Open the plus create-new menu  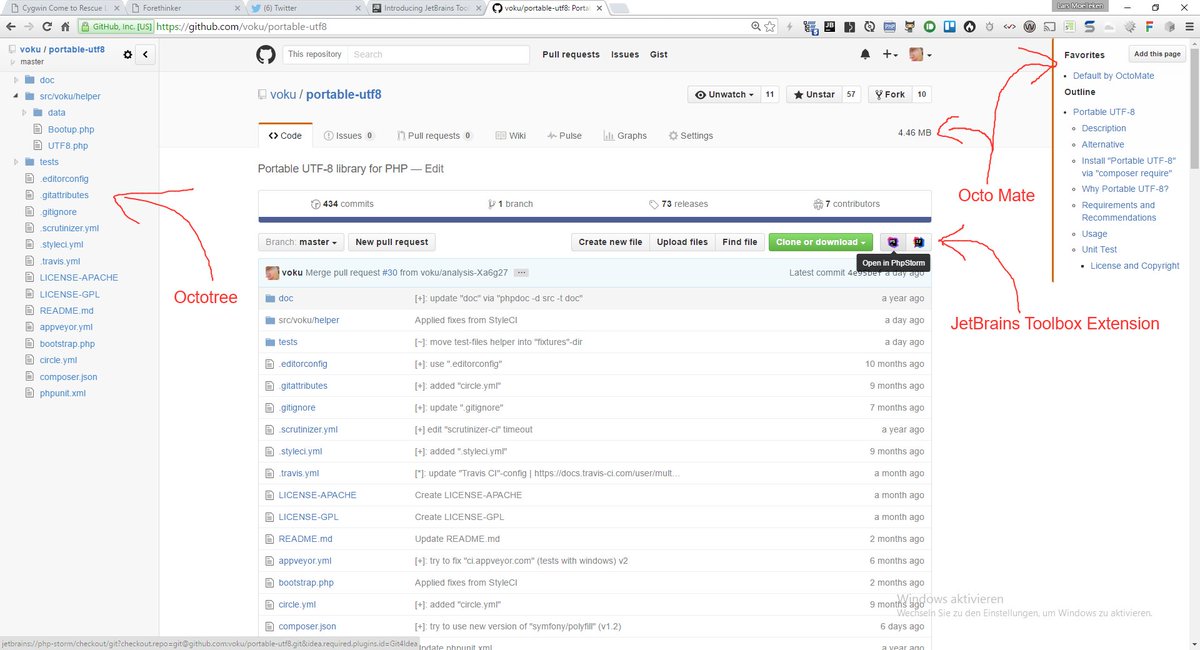pos(890,54)
